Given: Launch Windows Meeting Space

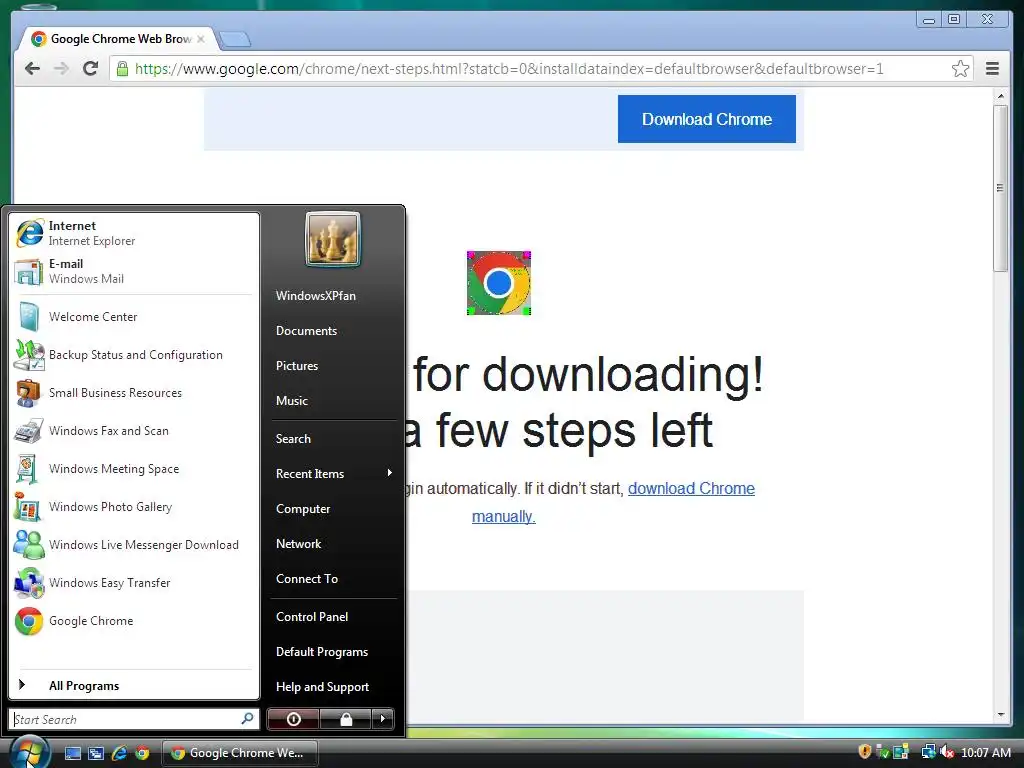Looking at the screenshot, I should (134, 469).
